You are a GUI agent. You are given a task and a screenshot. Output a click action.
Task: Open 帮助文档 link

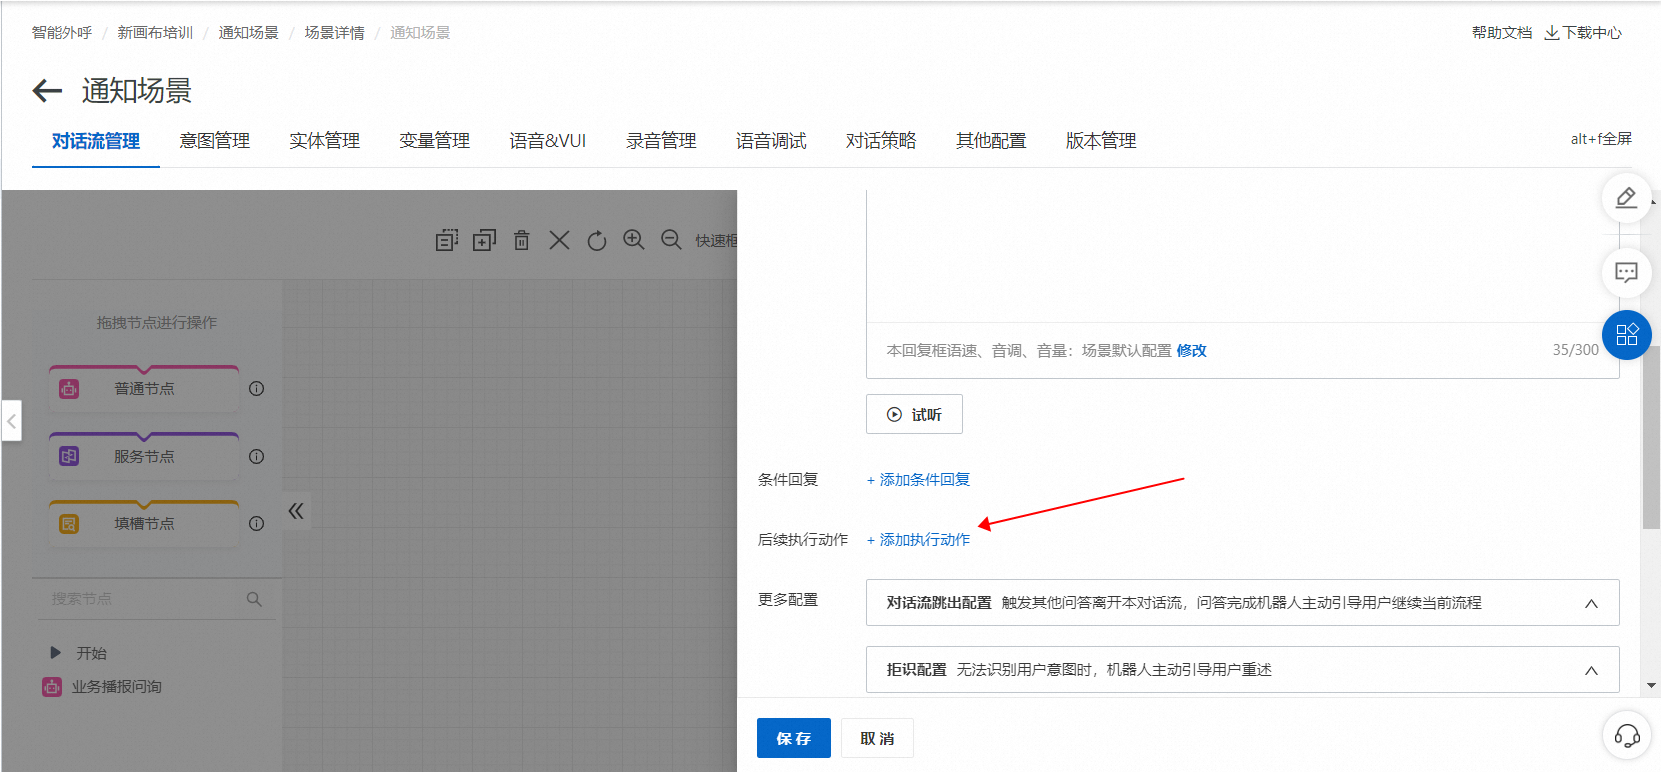[1501, 33]
